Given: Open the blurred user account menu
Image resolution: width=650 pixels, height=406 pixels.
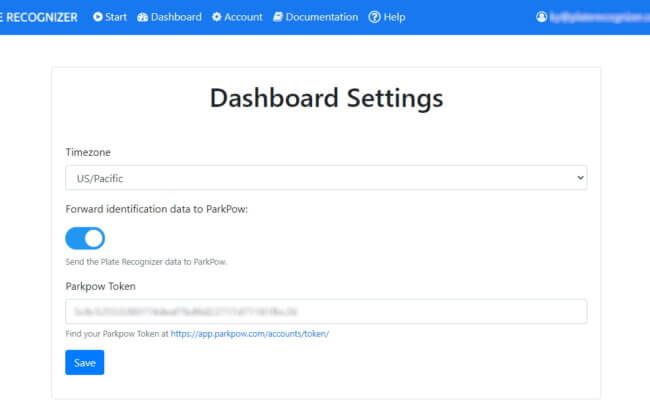Looking at the screenshot, I should tap(593, 17).
